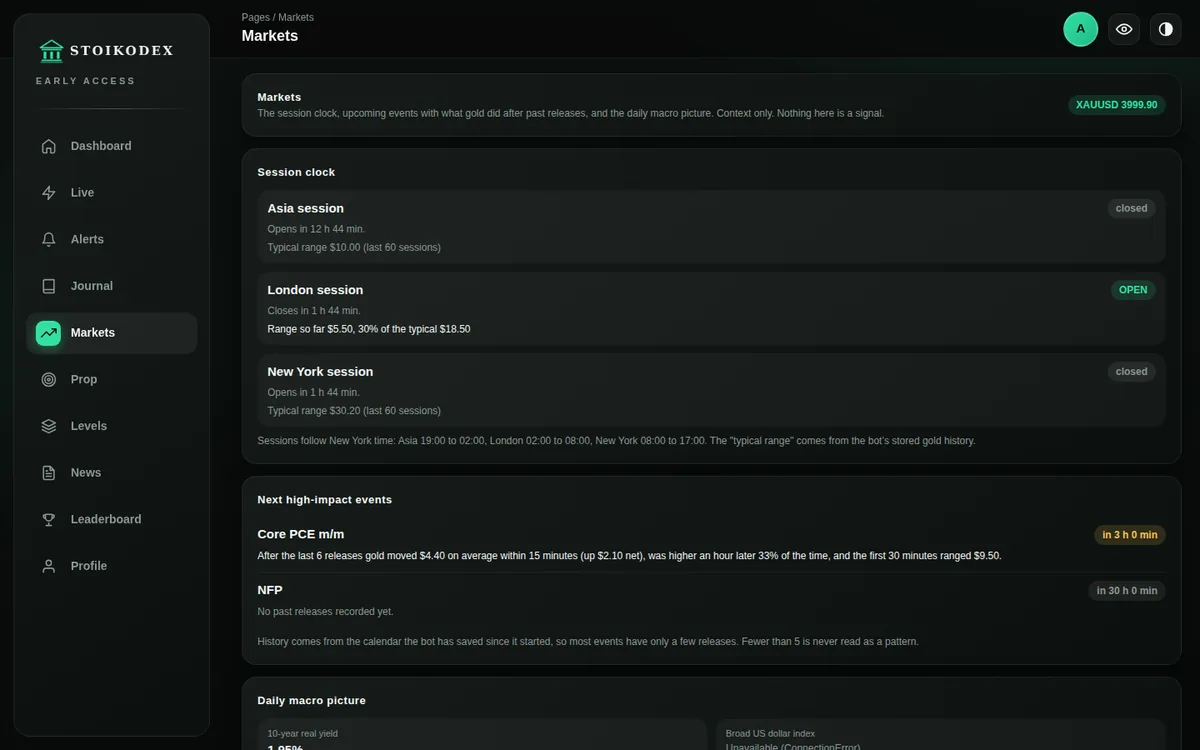Image resolution: width=1200 pixels, height=750 pixels.
Task: Click the green Markets trend icon
Action: tap(49, 333)
